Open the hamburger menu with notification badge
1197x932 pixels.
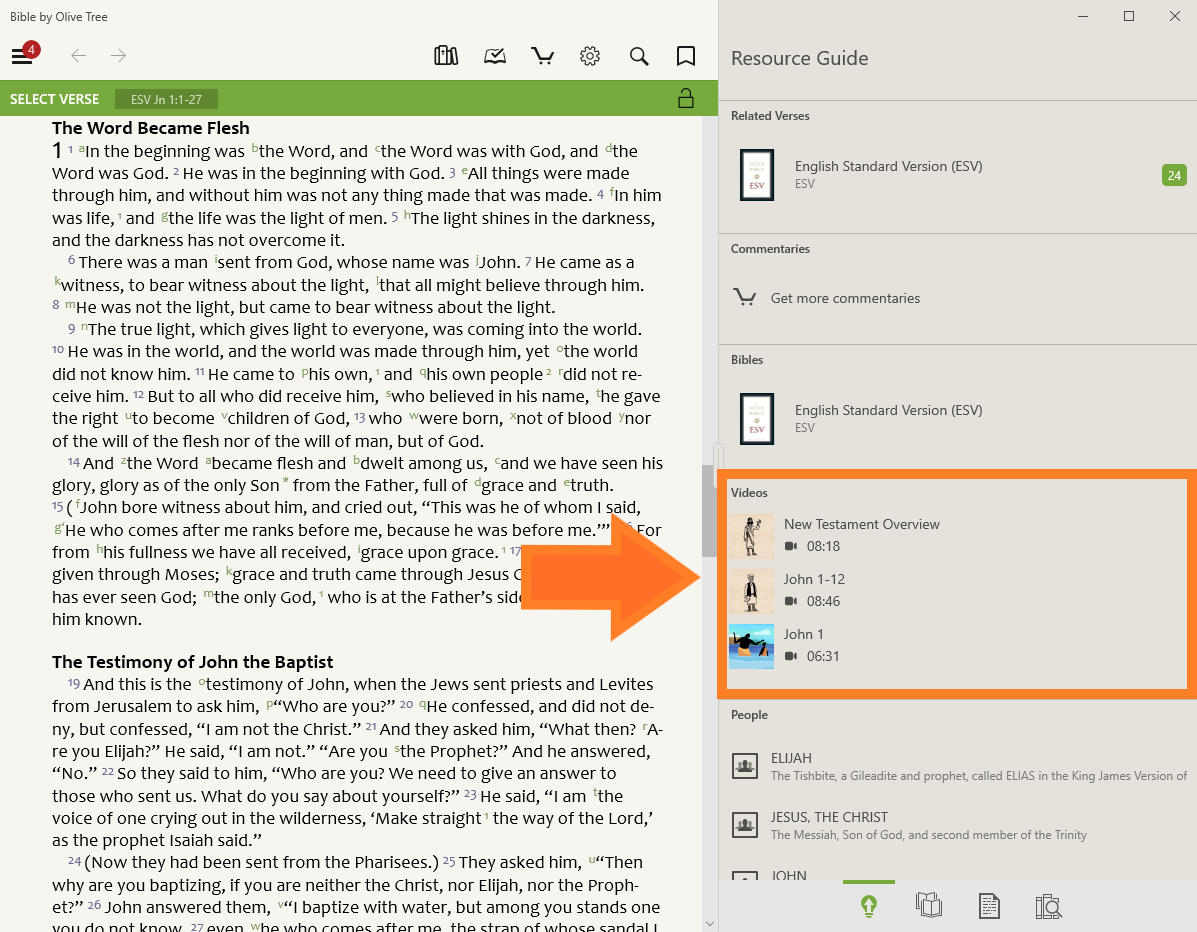[x=22, y=56]
